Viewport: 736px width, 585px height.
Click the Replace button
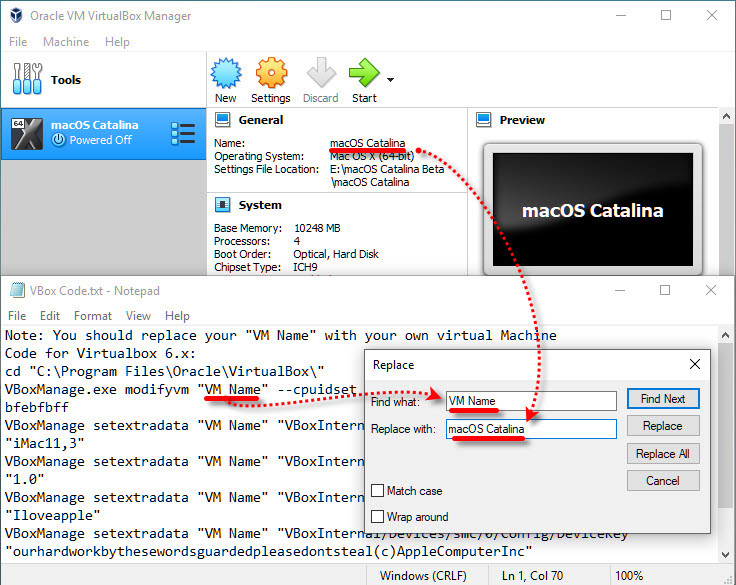point(663,426)
